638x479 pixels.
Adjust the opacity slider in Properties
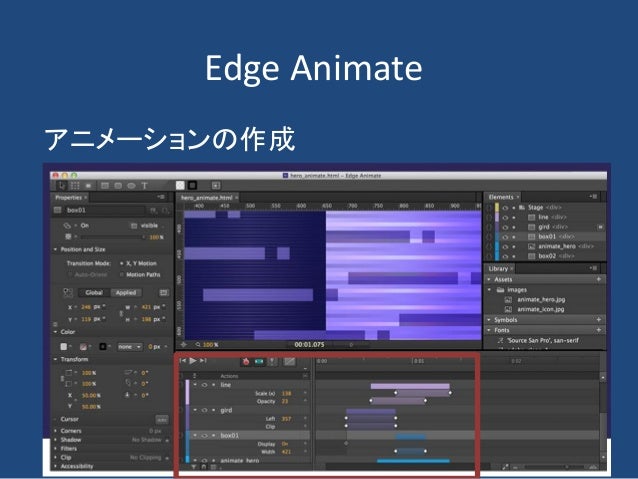[112, 237]
